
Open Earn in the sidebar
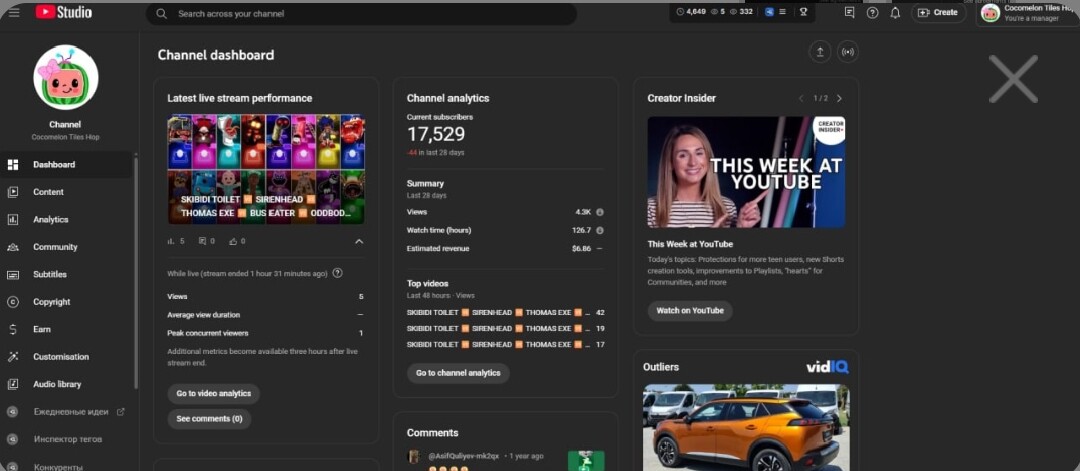coord(66,330)
